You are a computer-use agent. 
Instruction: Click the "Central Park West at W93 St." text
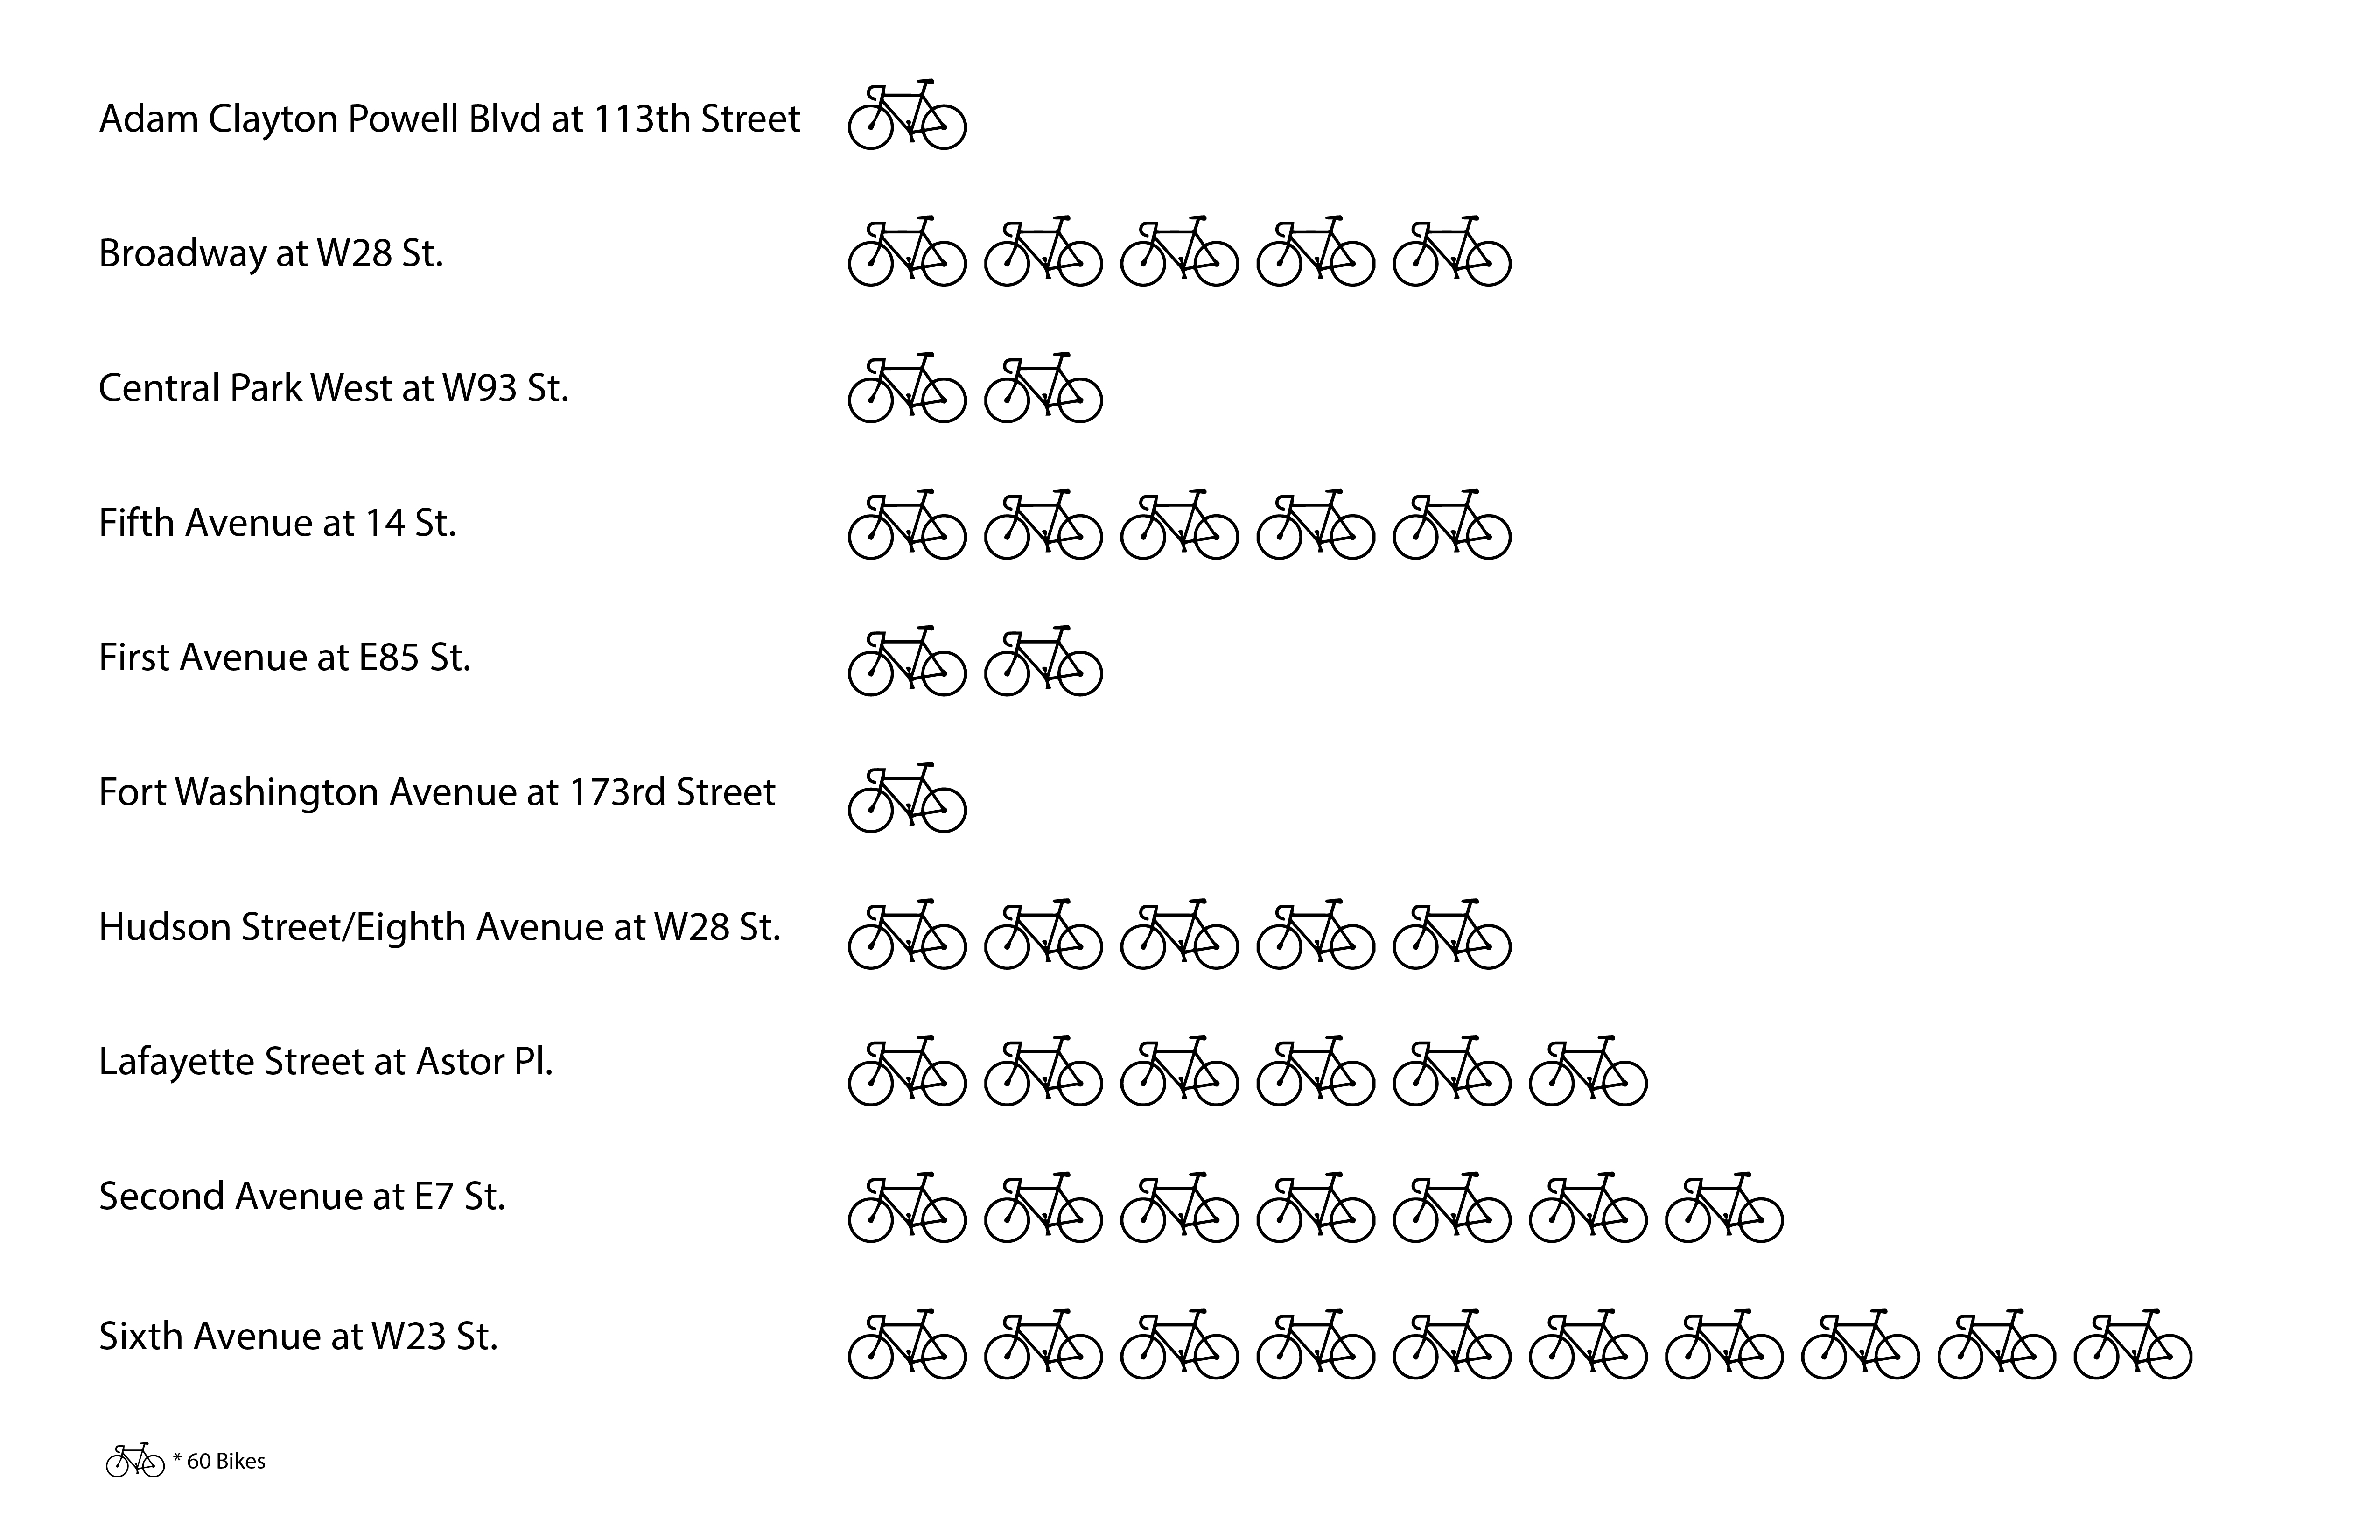(x=333, y=388)
